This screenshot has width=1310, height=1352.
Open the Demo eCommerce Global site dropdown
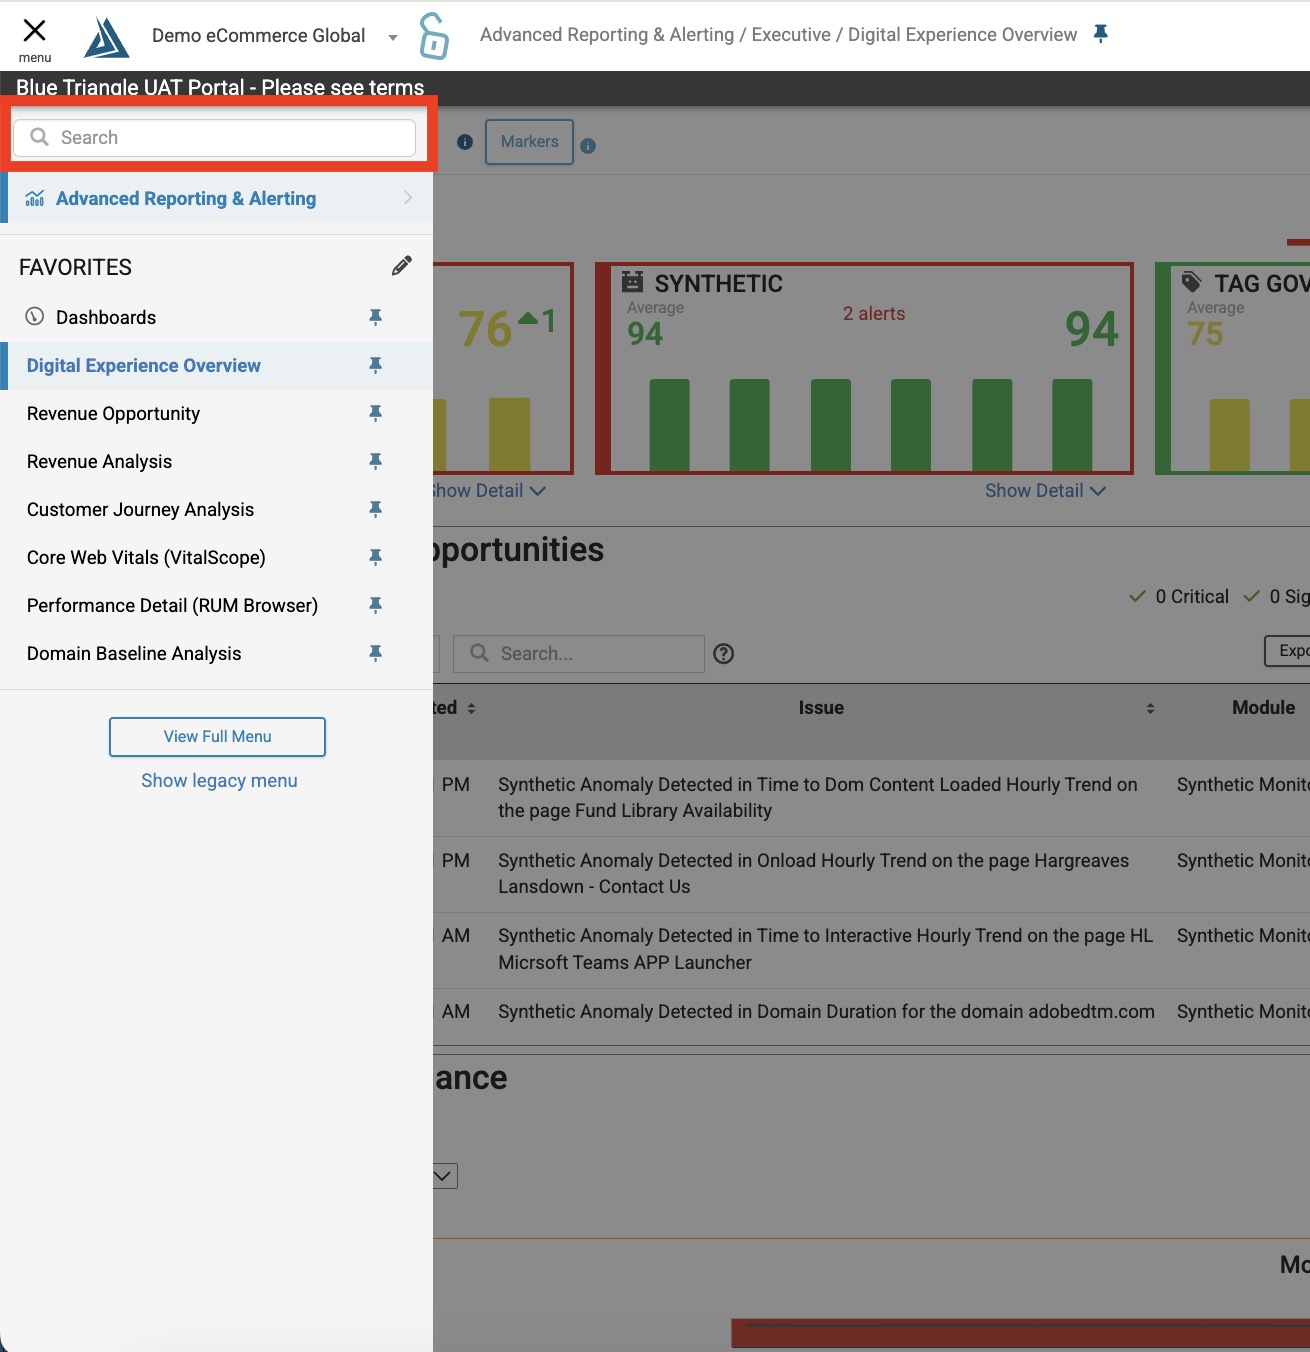275,36
